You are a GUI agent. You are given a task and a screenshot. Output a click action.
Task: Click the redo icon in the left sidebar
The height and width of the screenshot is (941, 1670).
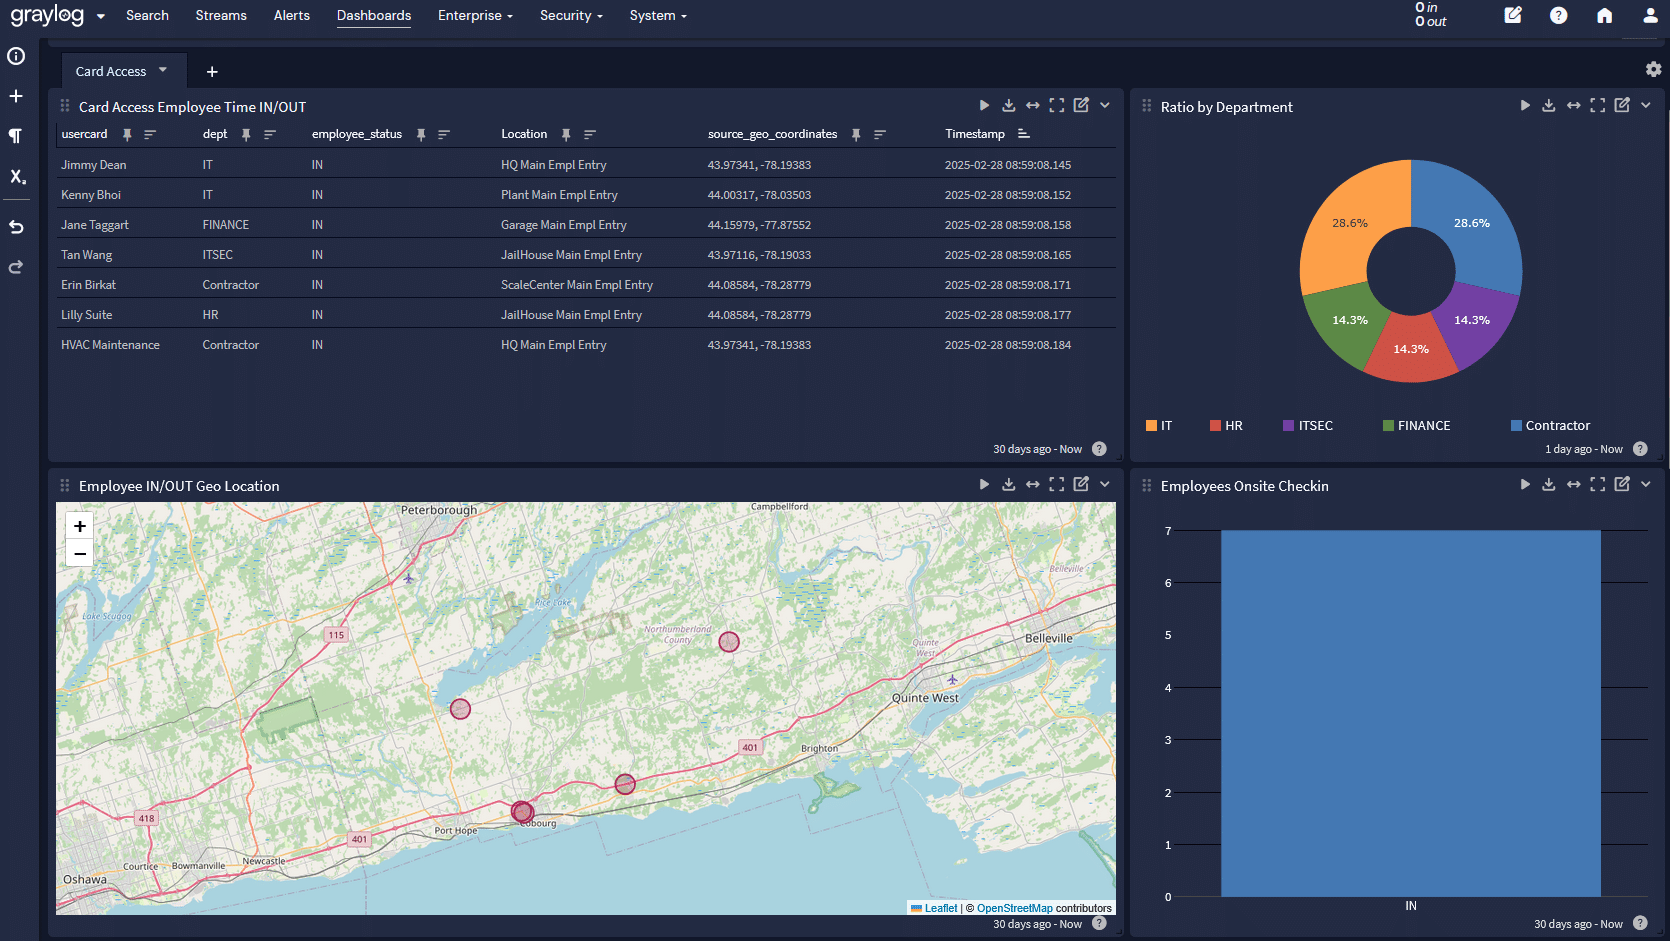tap(16, 267)
